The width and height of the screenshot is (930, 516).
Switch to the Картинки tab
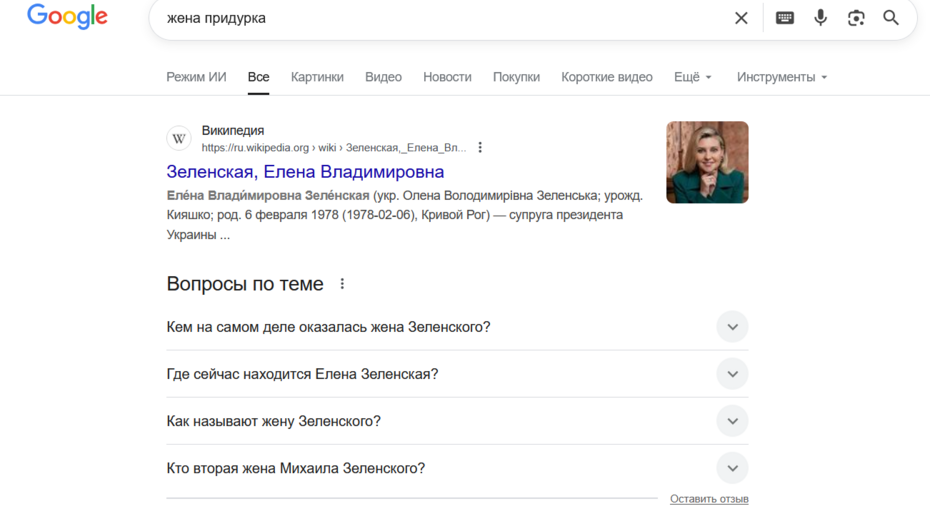click(x=317, y=77)
